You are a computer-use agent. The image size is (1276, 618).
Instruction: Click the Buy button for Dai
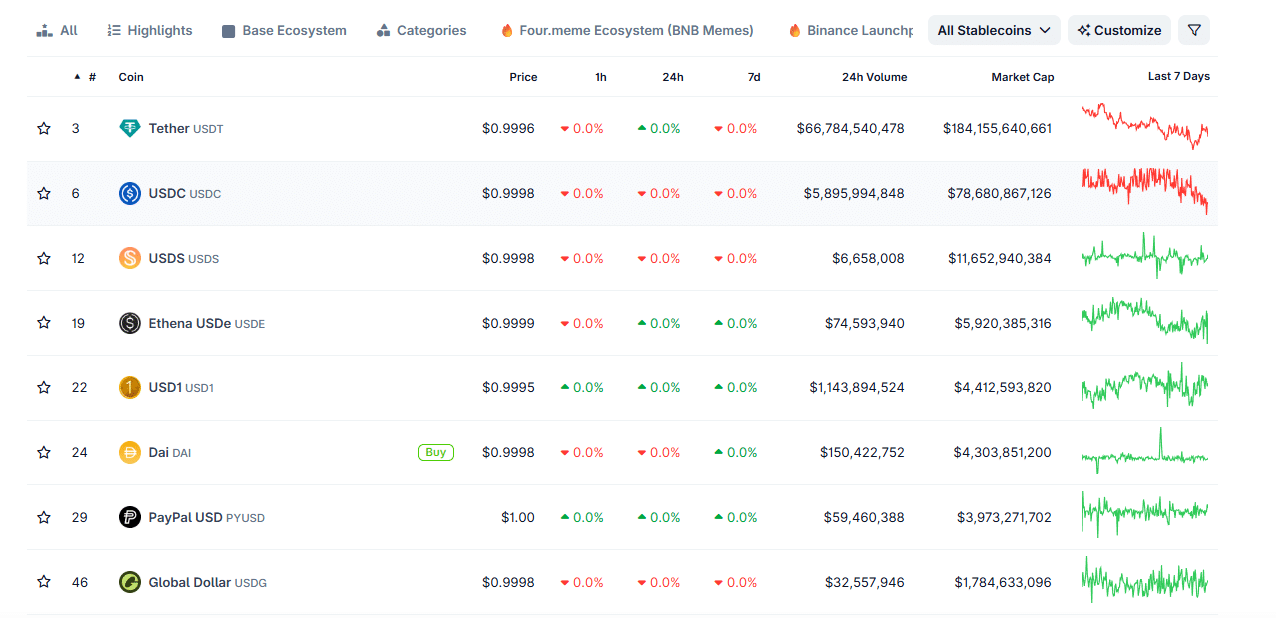point(435,452)
